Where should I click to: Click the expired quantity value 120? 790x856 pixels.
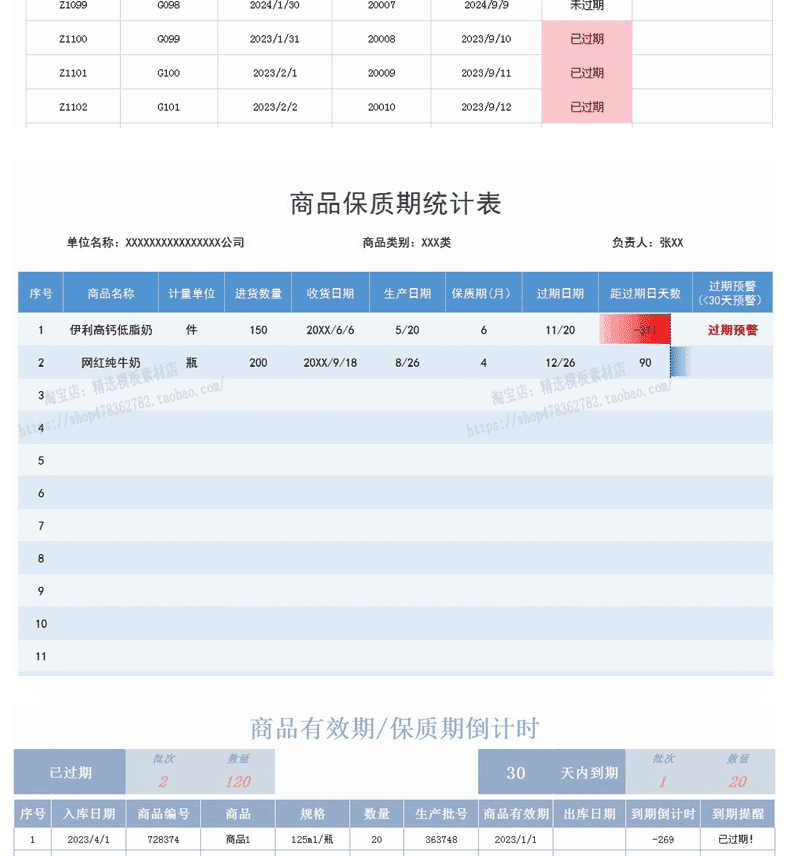point(238,782)
